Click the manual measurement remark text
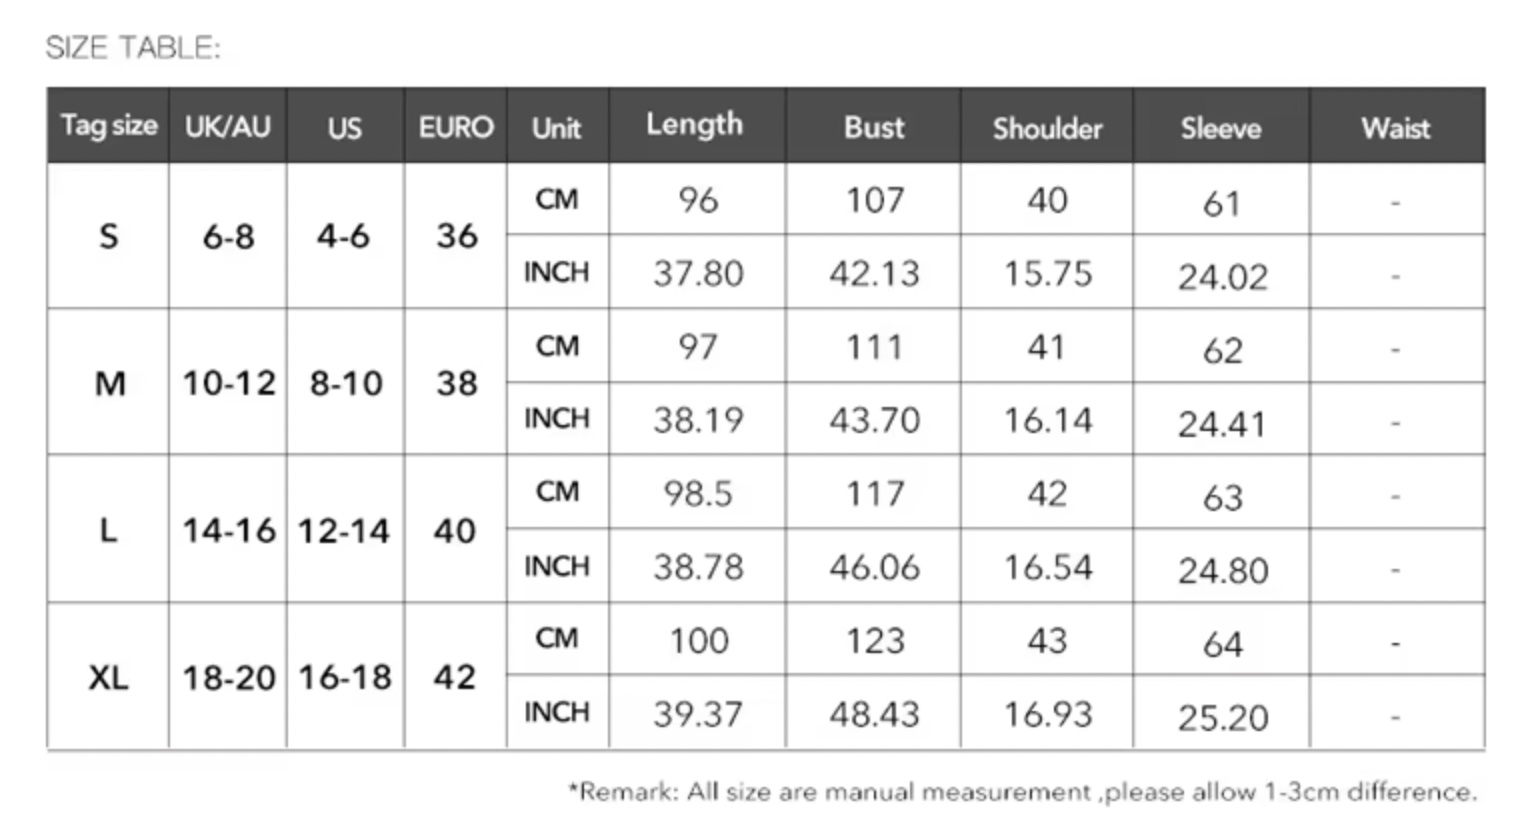The width and height of the screenshot is (1530, 818). [1022, 792]
